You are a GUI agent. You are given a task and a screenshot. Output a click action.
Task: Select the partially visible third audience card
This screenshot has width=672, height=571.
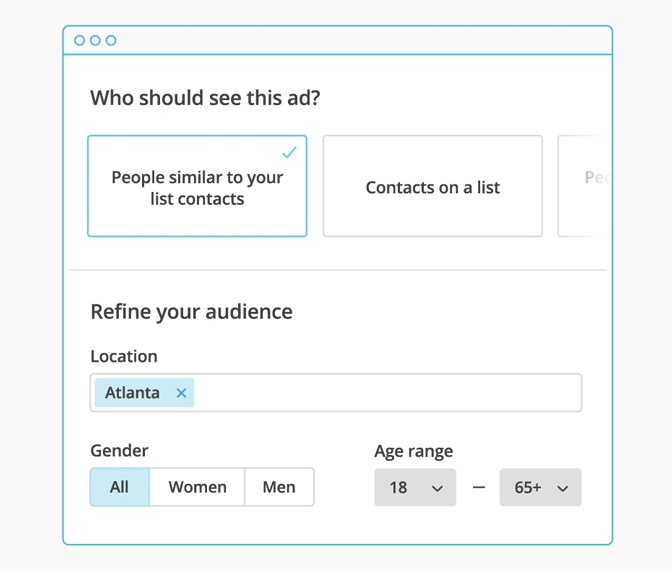[x=583, y=187]
